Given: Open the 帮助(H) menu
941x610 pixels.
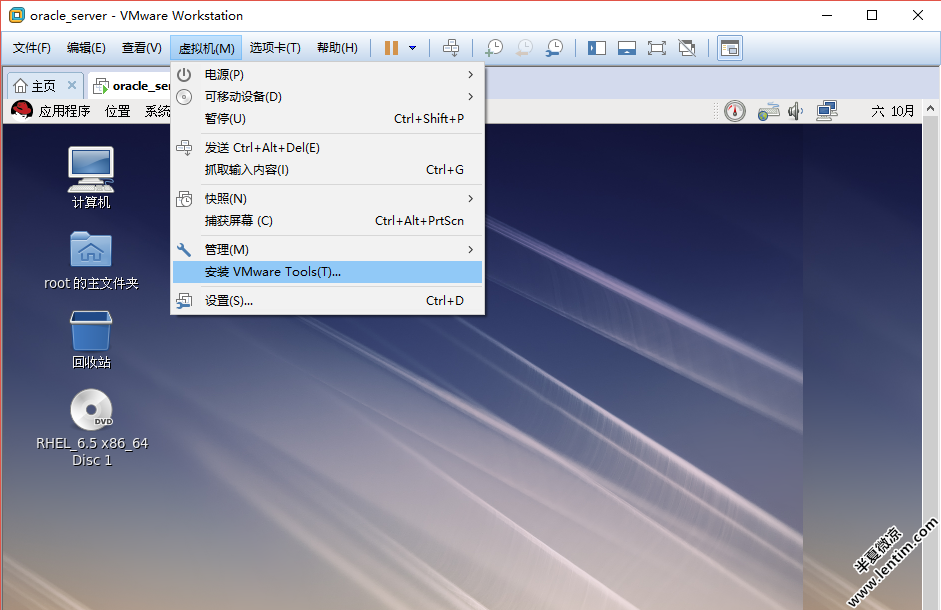Looking at the screenshot, I should [x=337, y=48].
